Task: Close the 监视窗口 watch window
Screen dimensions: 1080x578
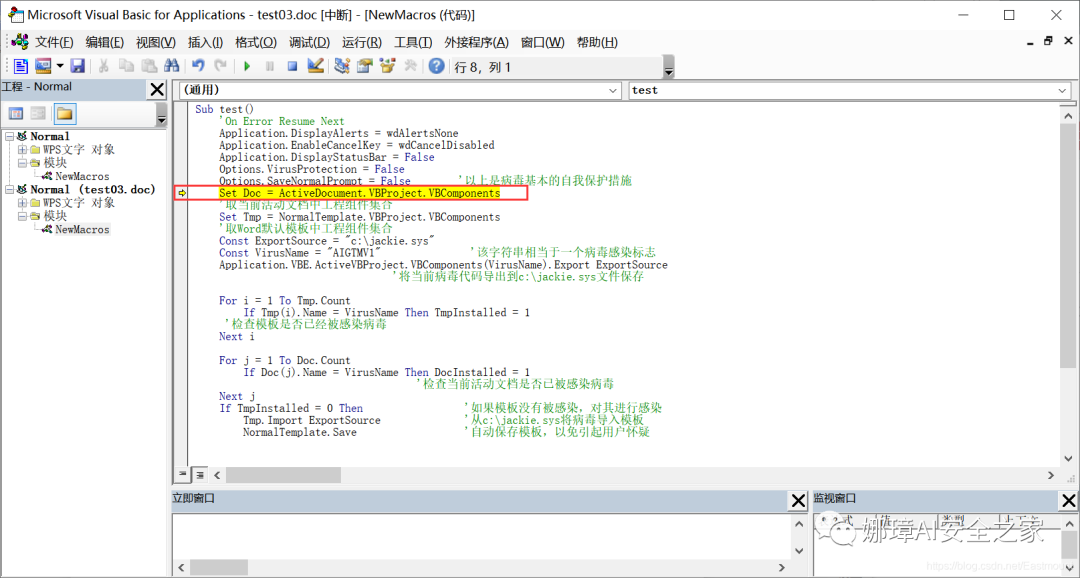Action: 1068,501
